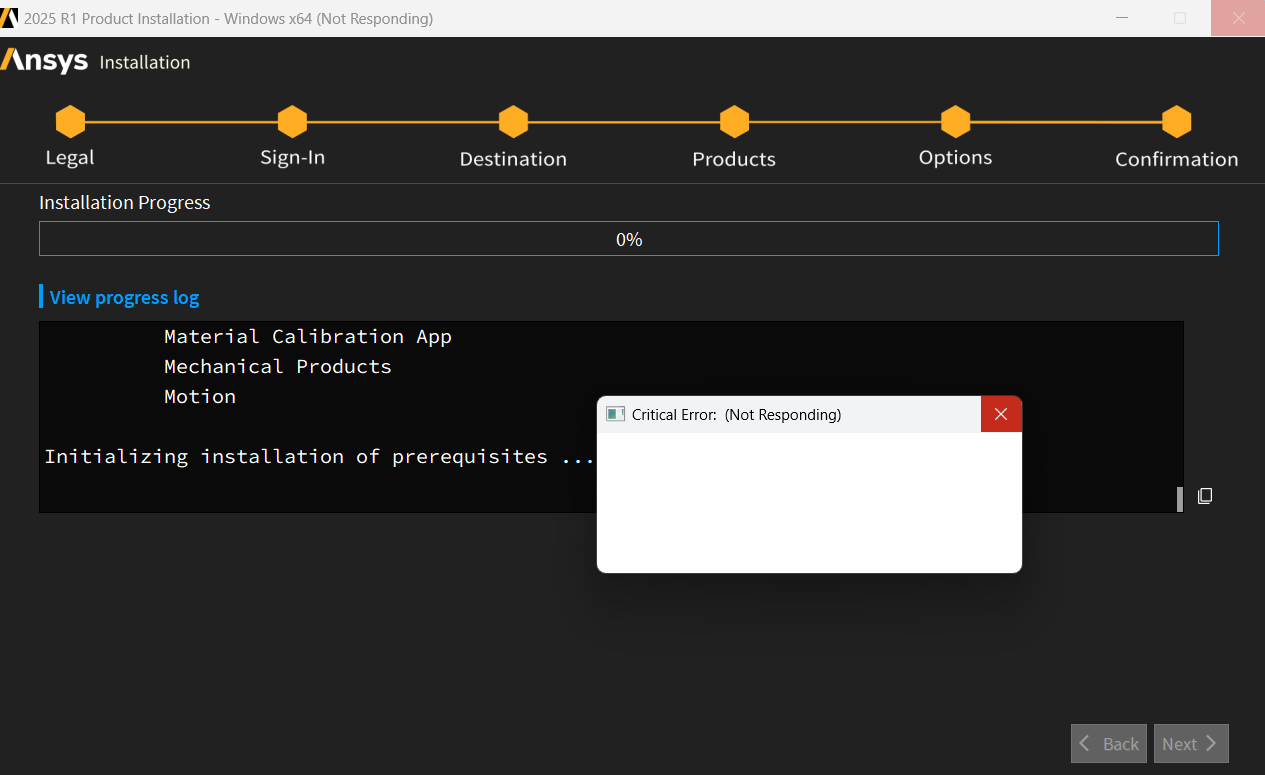The image size is (1265, 775).
Task: Go to the Confirmation step label
Action: point(1176,159)
